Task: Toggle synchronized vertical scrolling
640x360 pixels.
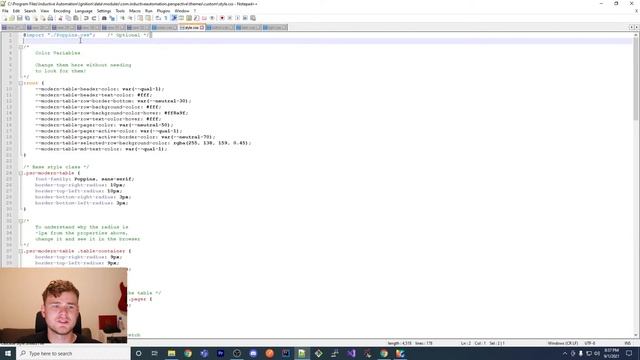Action: (x=140, y=18)
